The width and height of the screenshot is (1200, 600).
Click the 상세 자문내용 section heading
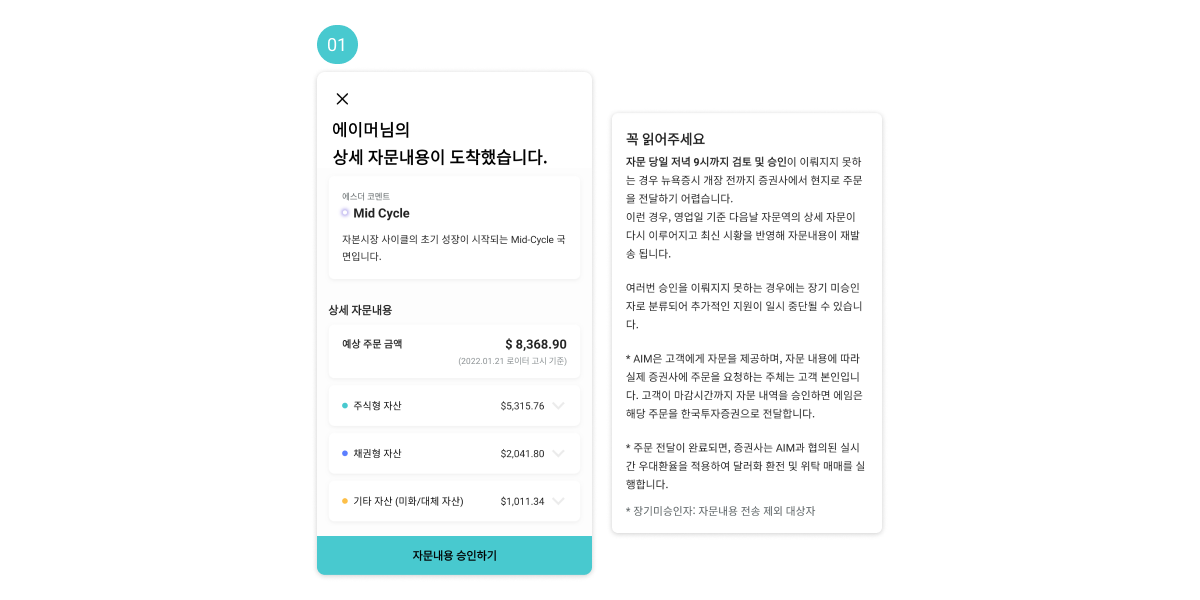360,310
